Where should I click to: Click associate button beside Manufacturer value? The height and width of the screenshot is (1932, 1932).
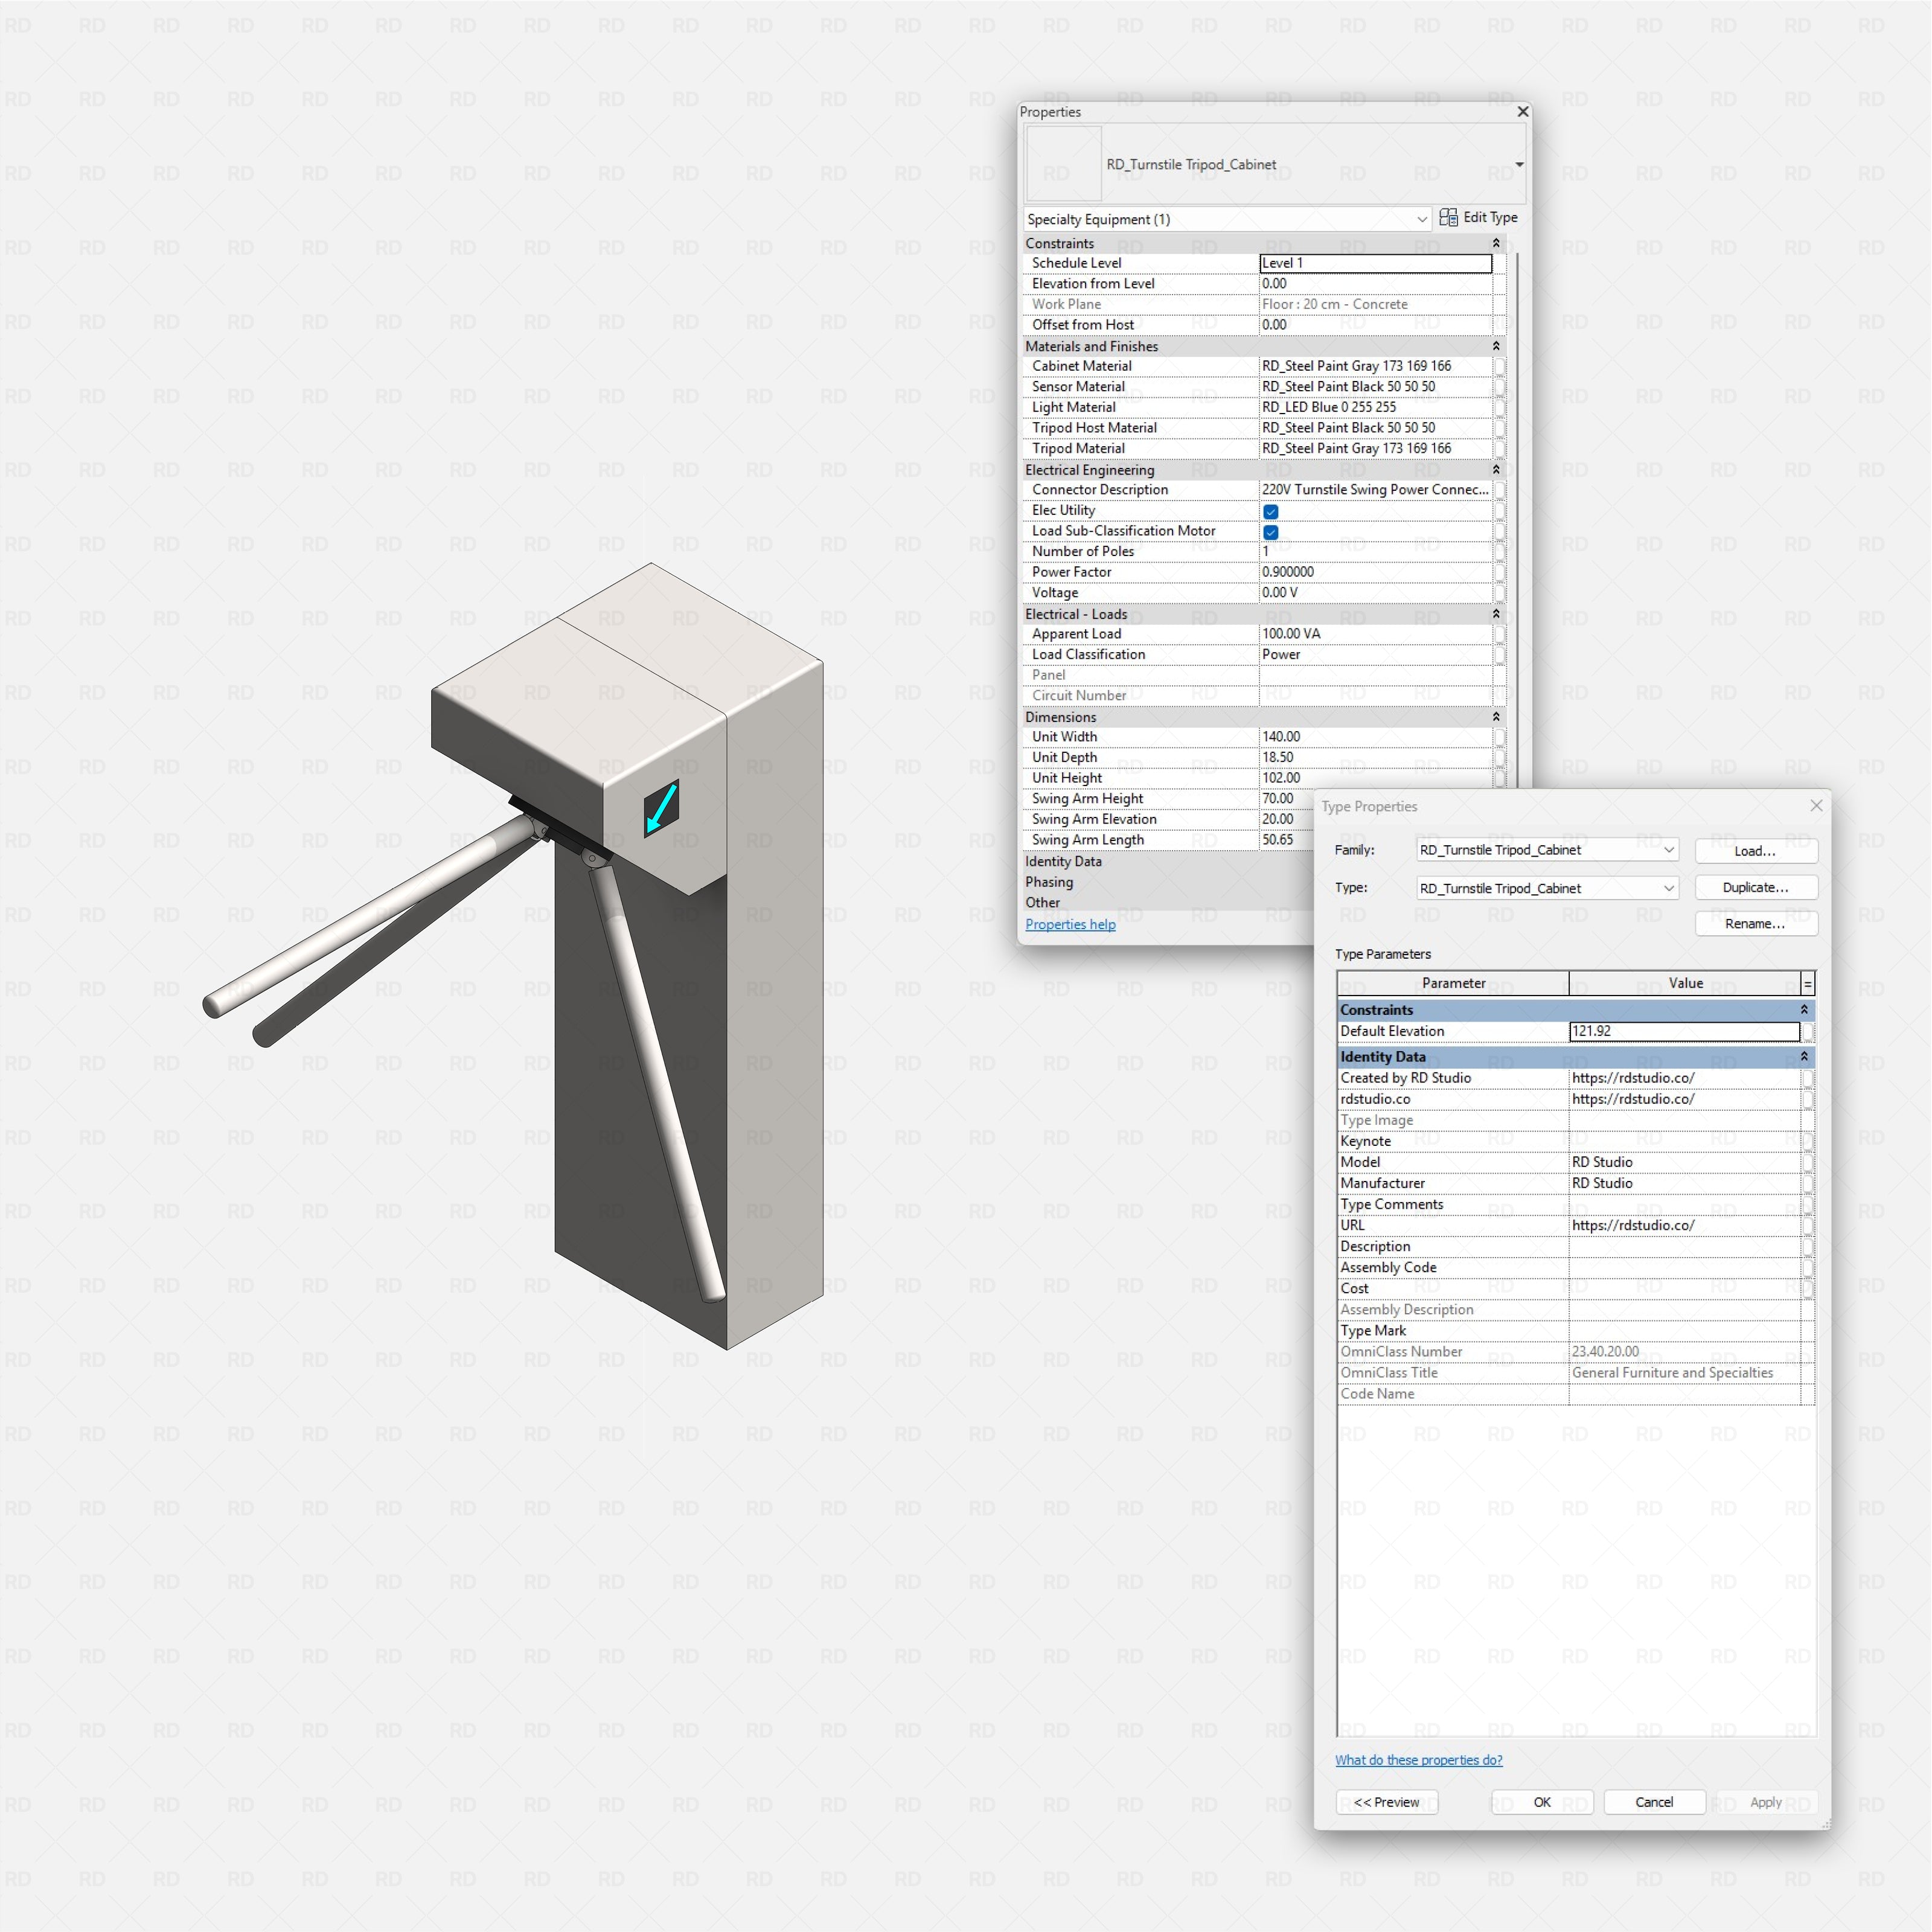(1807, 1183)
